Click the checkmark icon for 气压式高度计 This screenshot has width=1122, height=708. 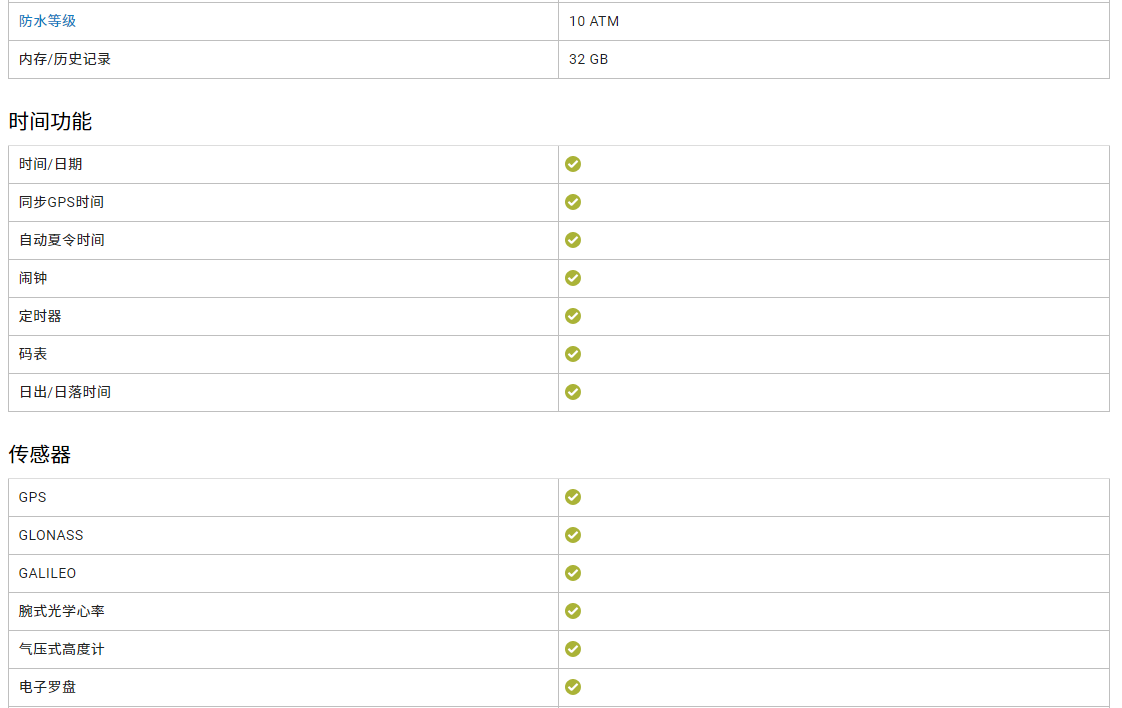(x=573, y=649)
